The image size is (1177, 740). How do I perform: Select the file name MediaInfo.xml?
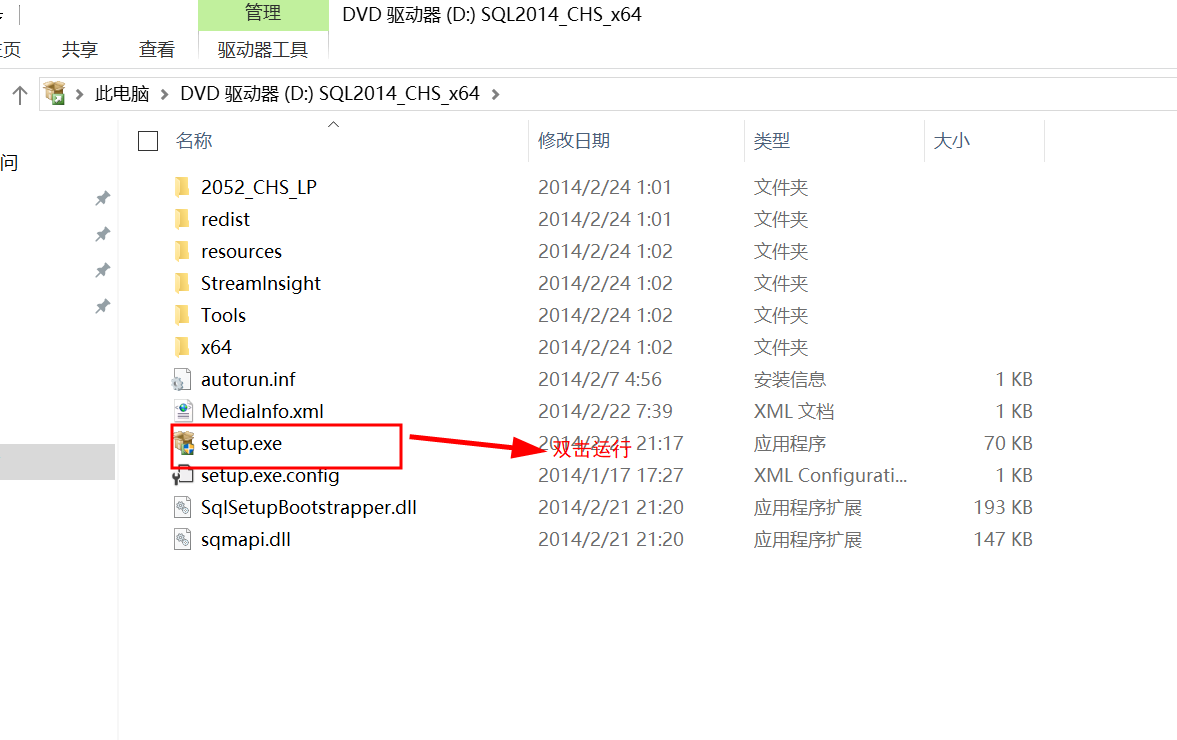[262, 411]
